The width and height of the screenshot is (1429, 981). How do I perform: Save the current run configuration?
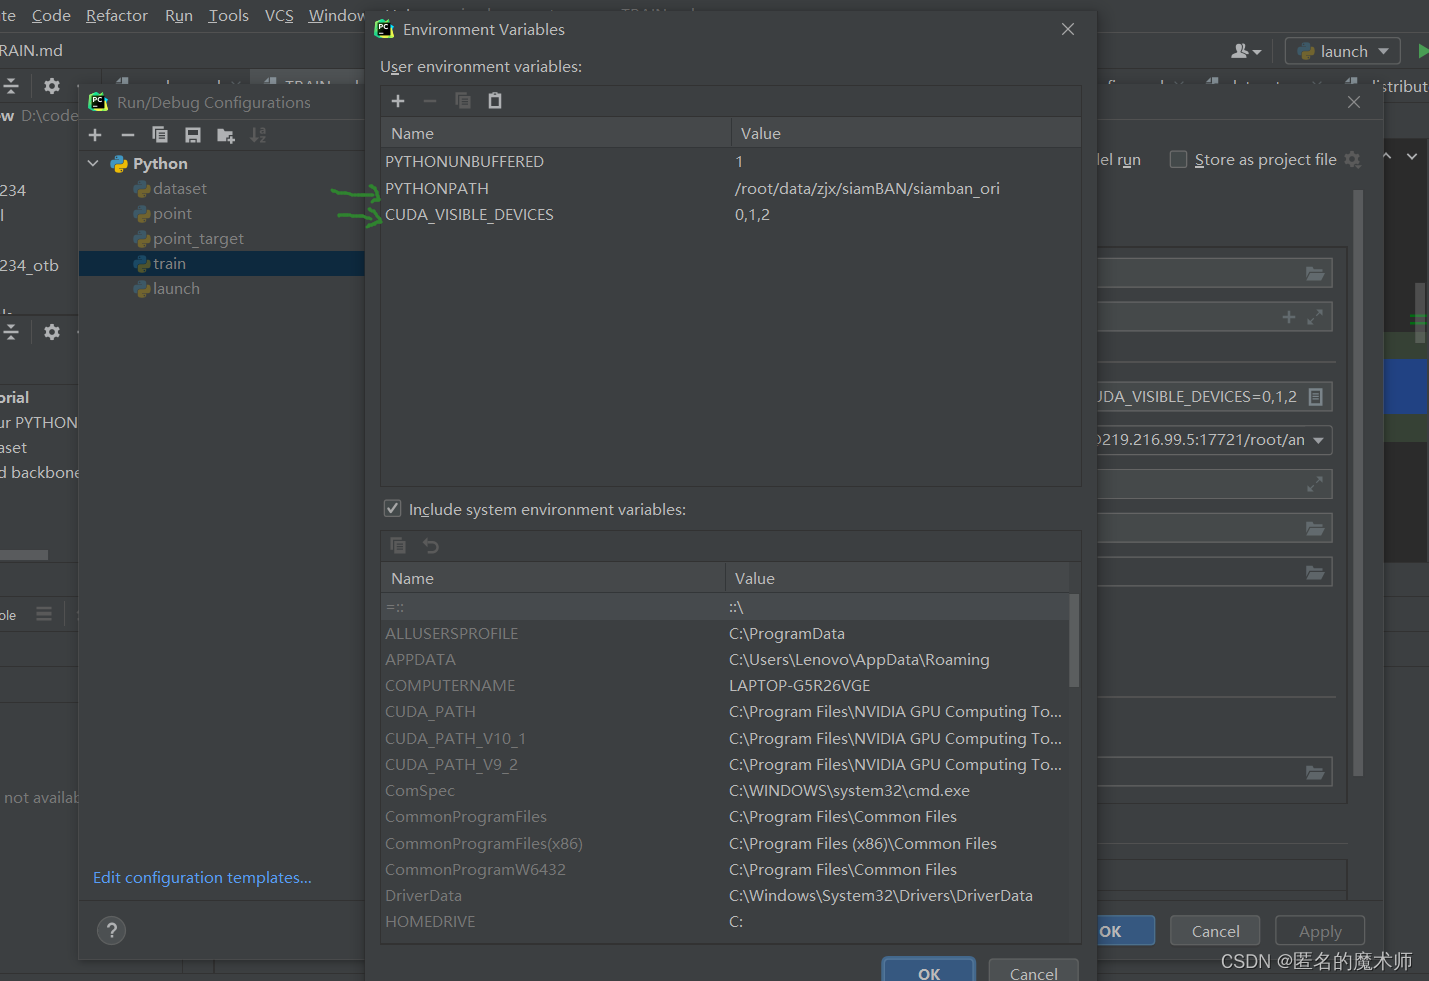(193, 134)
